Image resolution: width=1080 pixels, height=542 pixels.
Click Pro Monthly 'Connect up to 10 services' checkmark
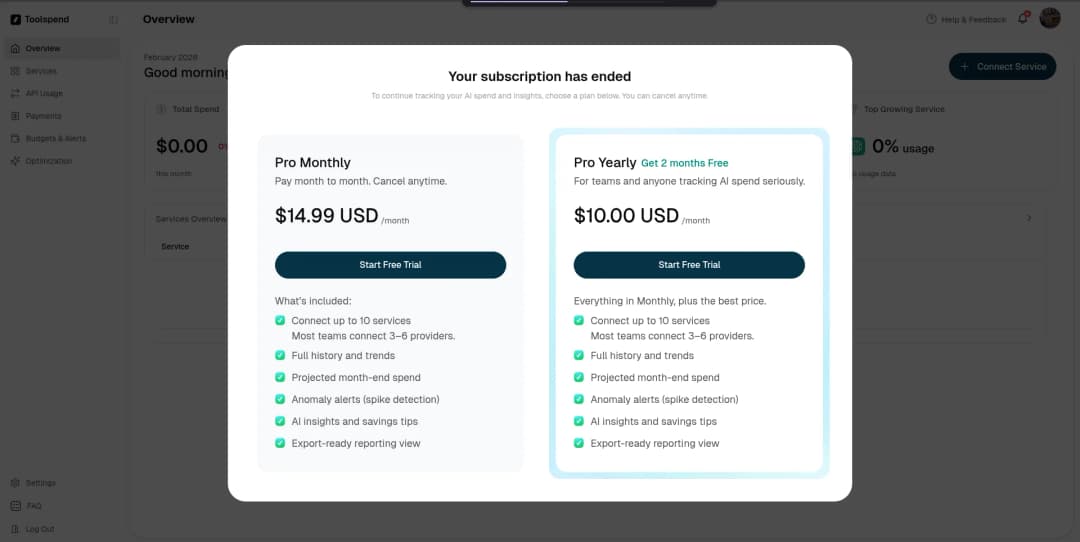coord(281,321)
